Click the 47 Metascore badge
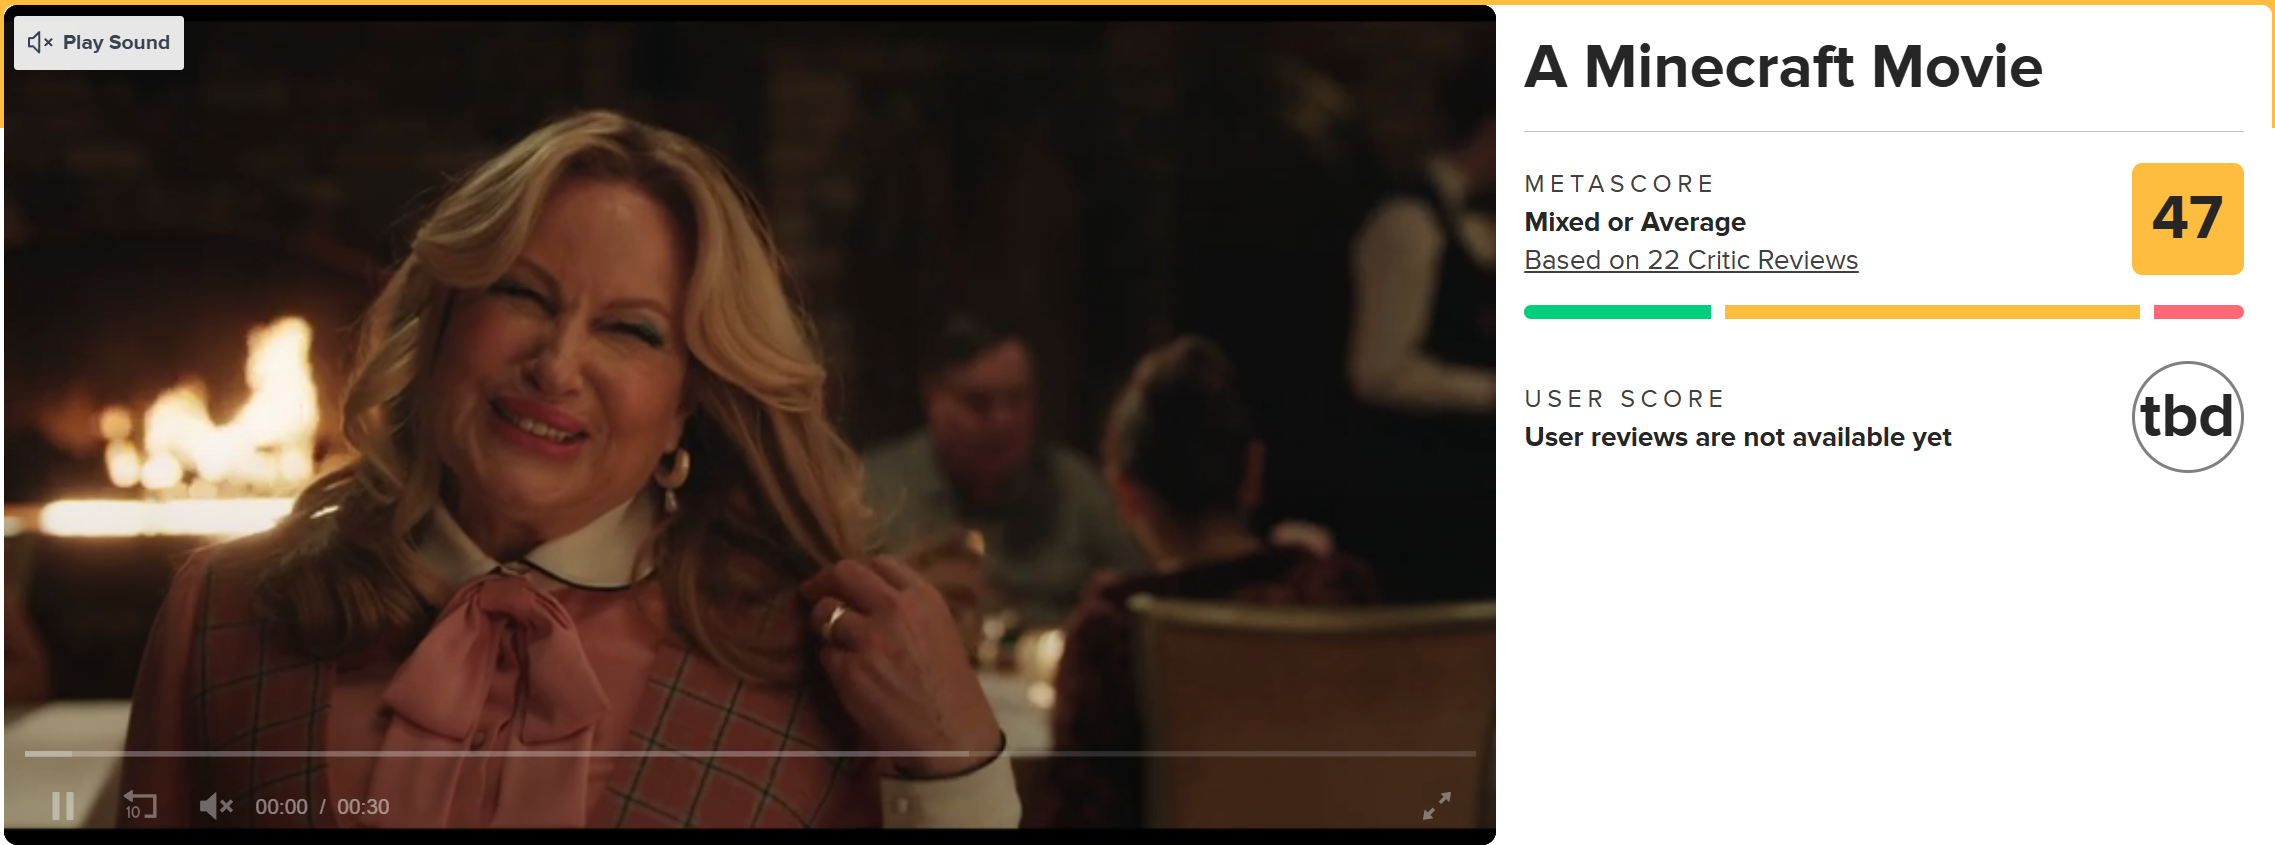2275x845 pixels. pyautogui.click(x=2187, y=219)
